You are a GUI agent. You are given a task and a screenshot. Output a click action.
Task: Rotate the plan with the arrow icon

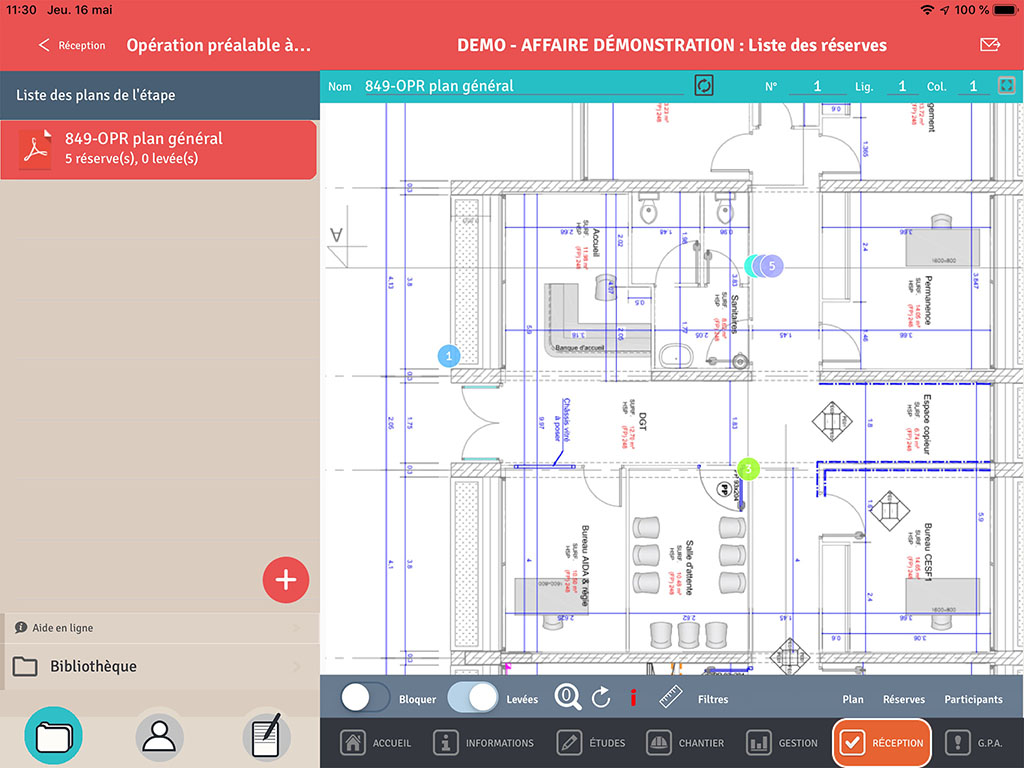(x=601, y=697)
